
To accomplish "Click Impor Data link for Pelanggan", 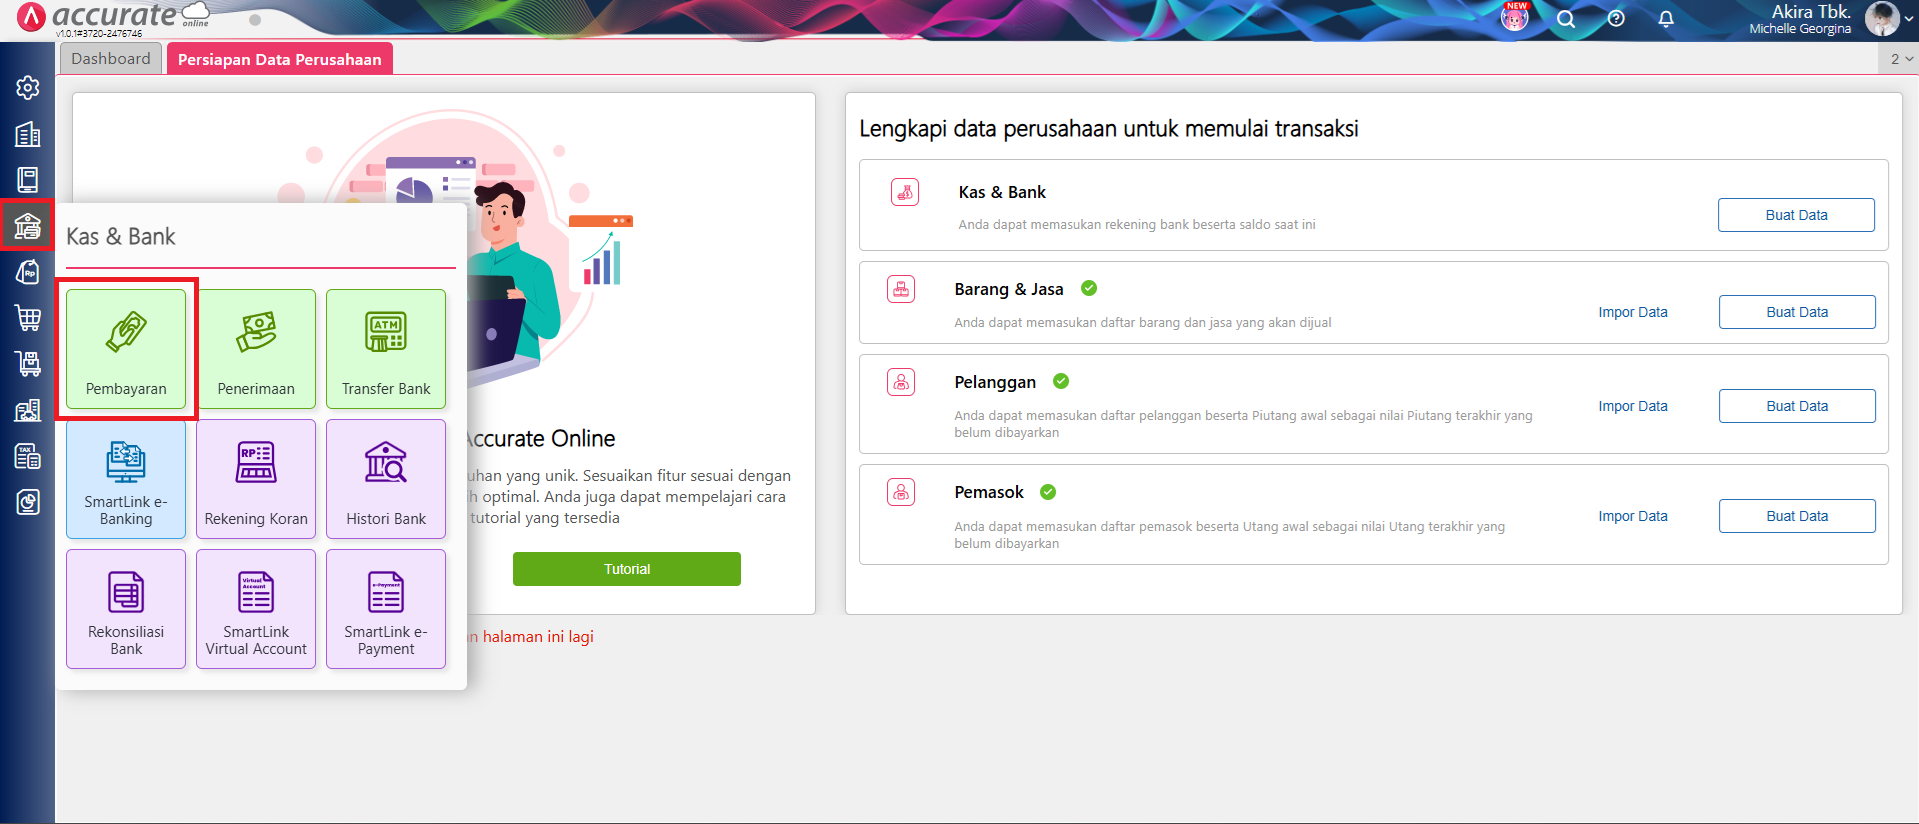I will [1632, 406].
